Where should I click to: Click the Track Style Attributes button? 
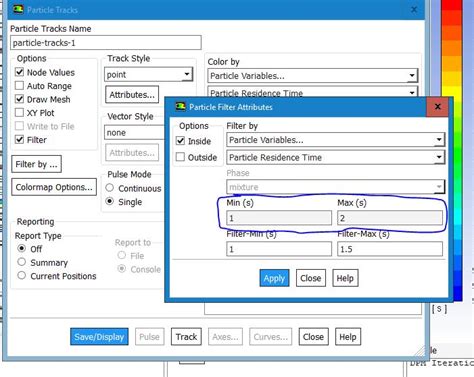(132, 95)
